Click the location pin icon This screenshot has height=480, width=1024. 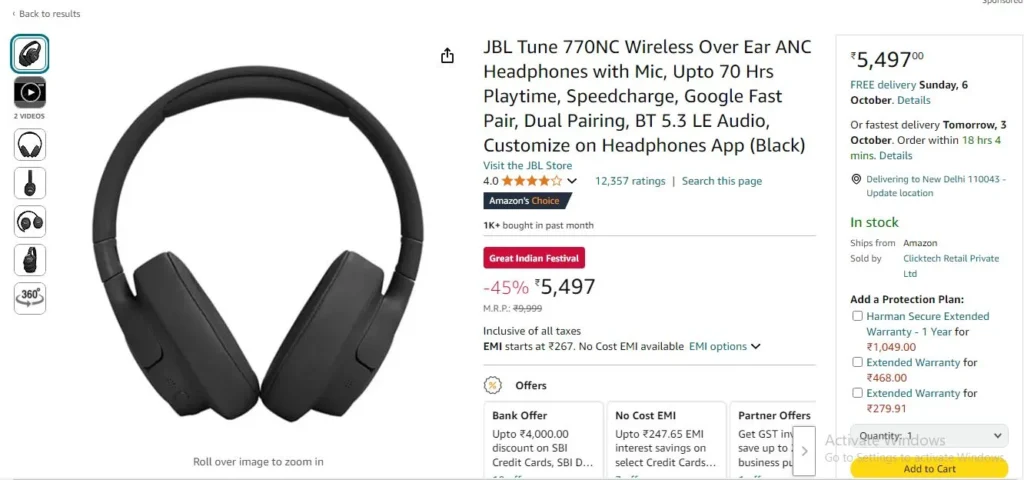click(x=856, y=179)
